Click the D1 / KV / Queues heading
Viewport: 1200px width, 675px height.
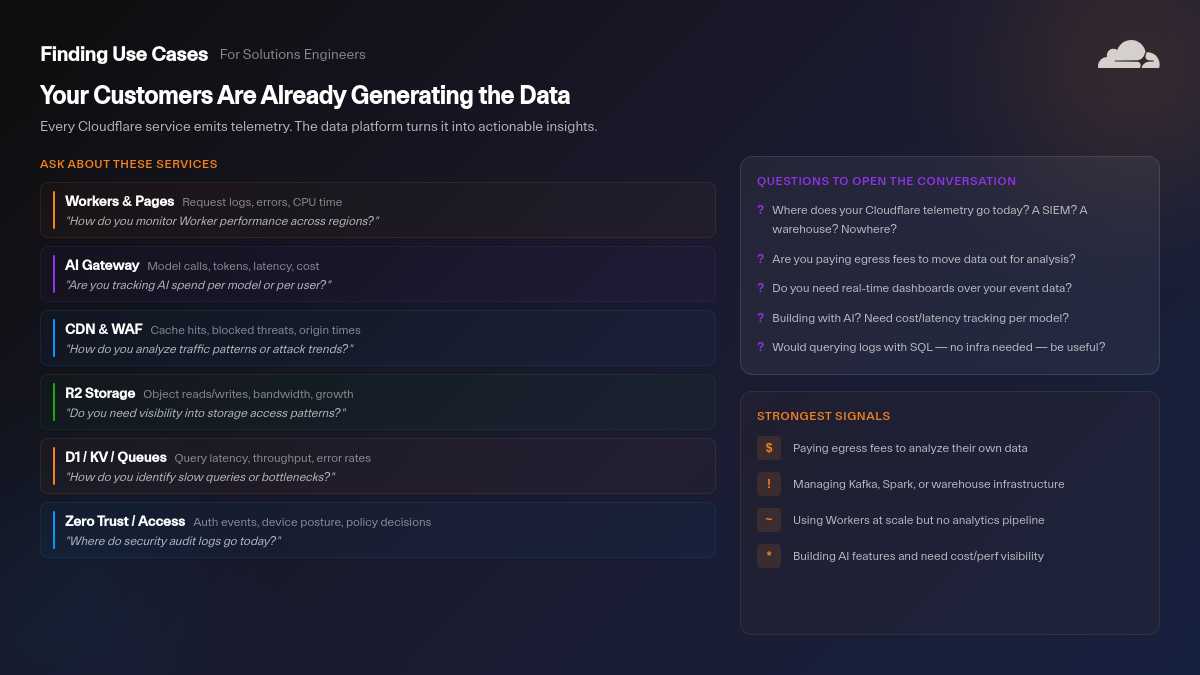coord(116,457)
